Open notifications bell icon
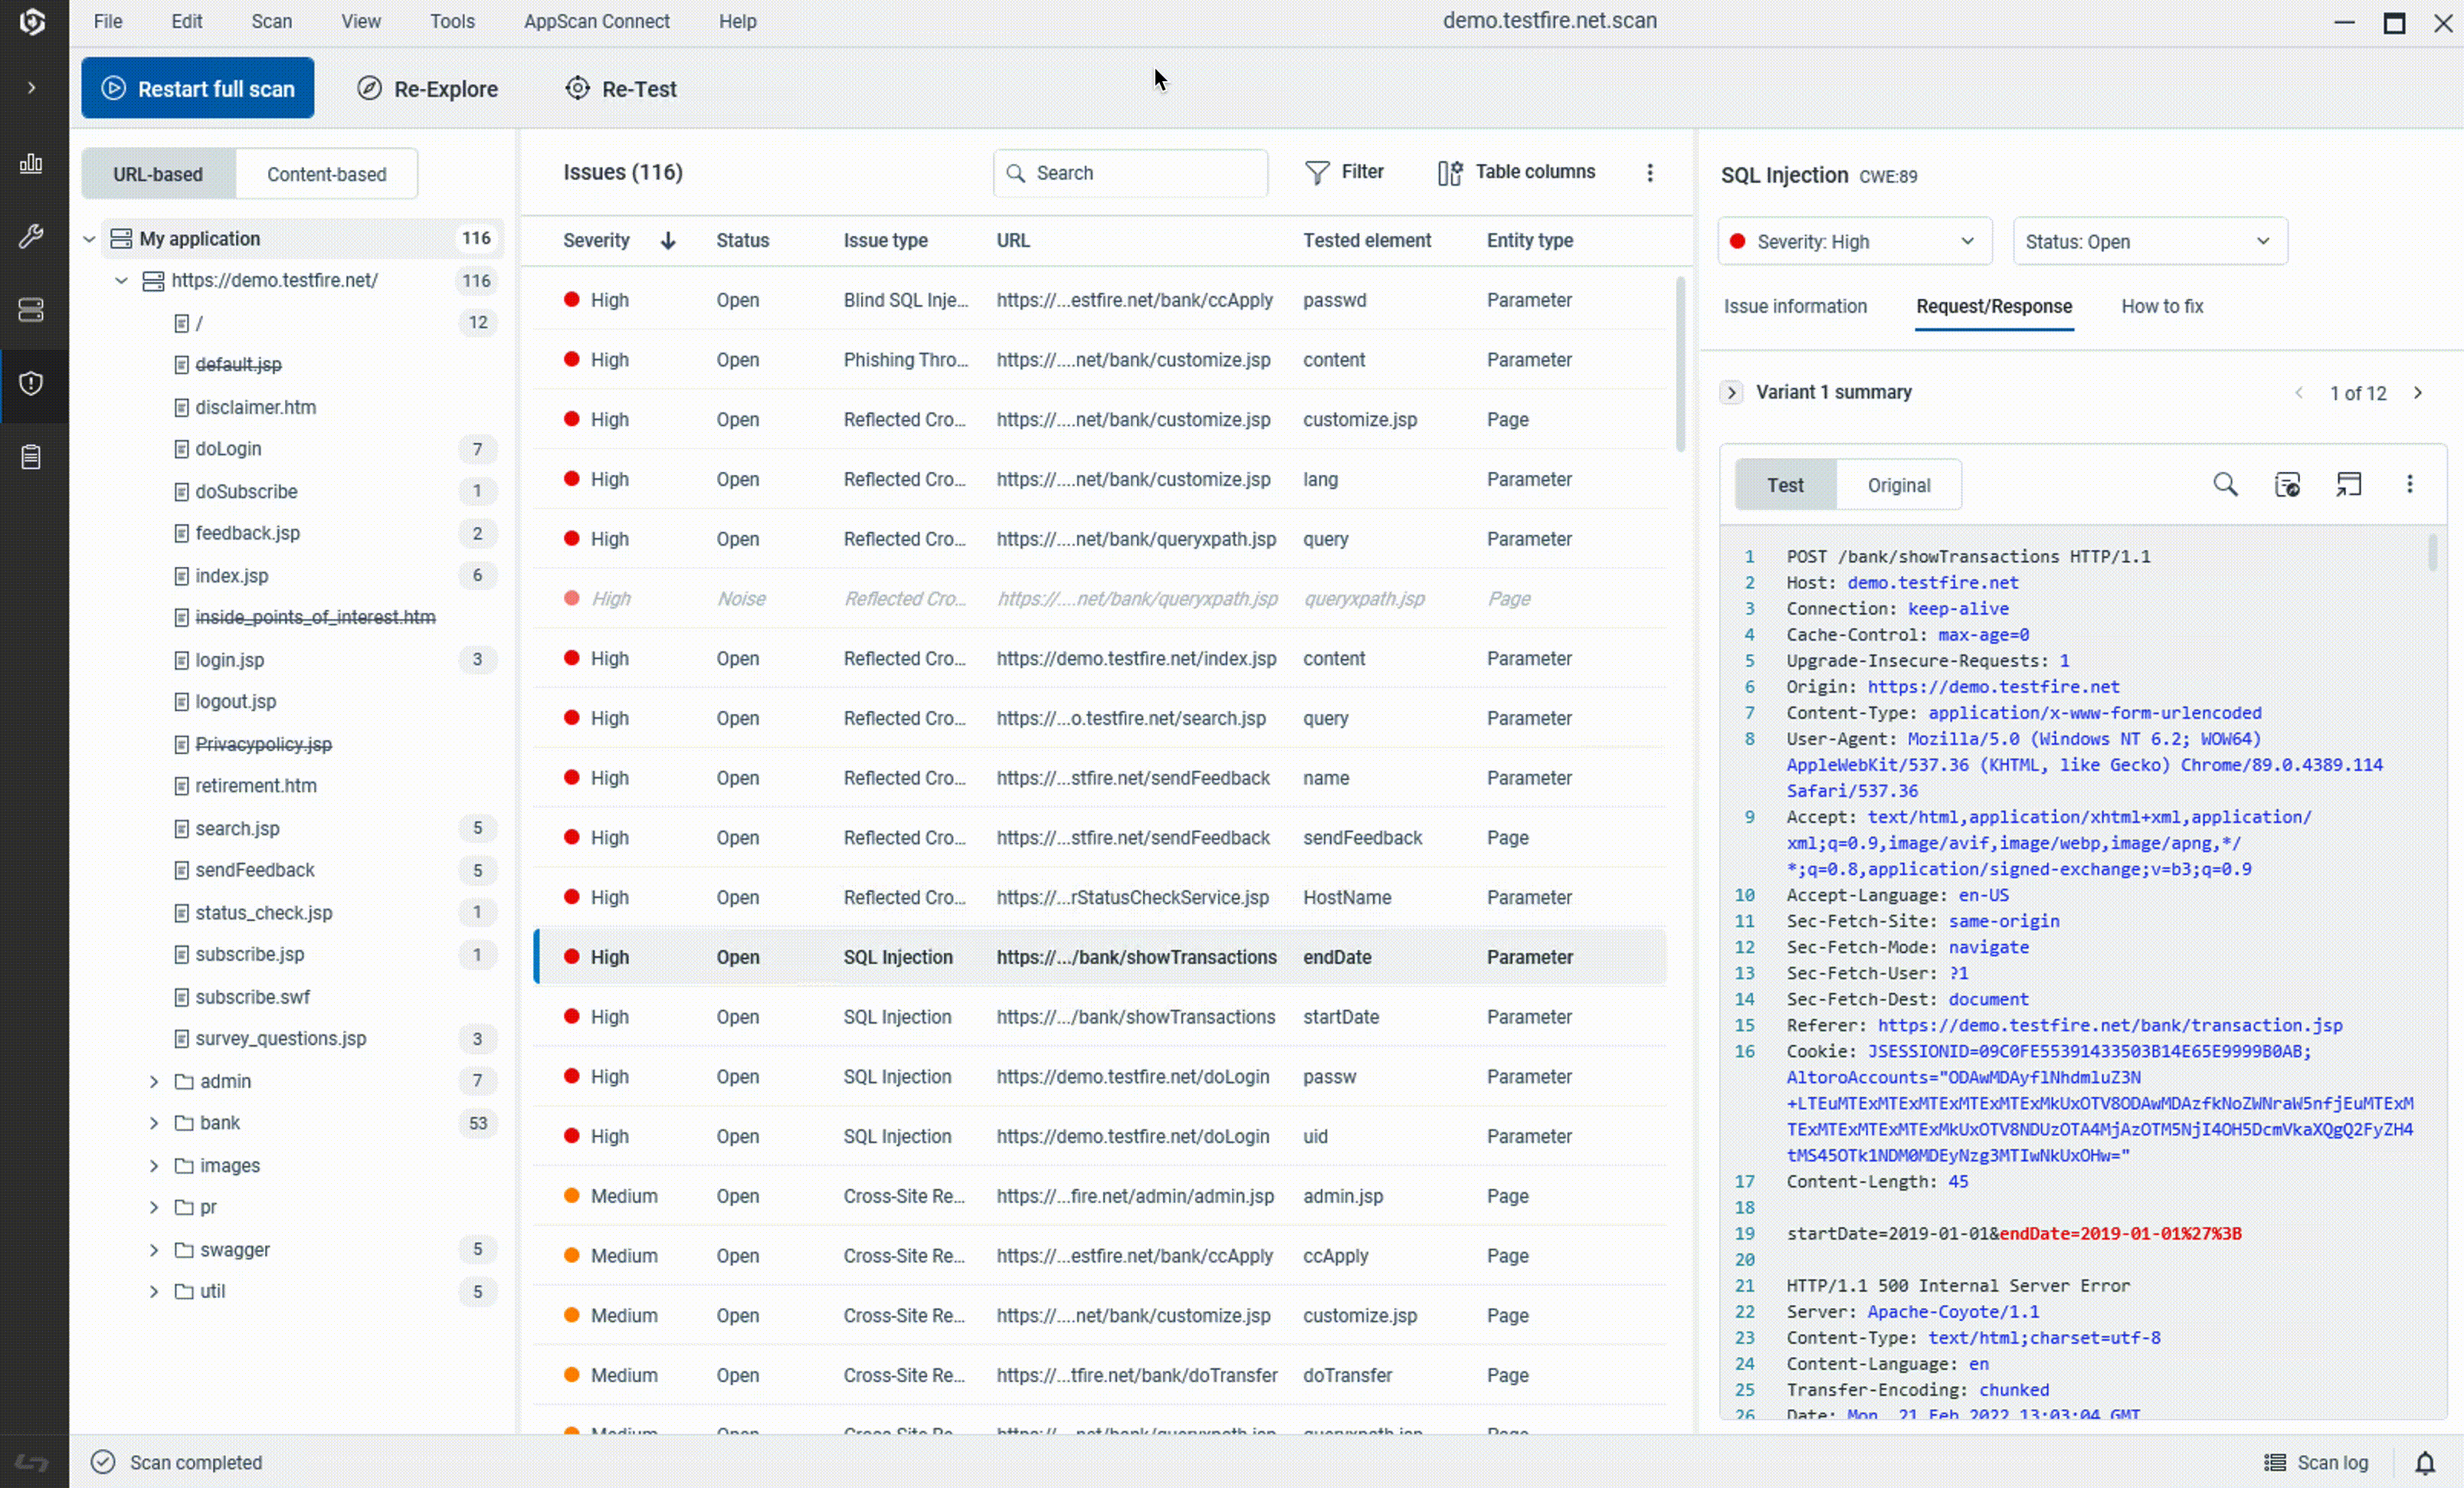The width and height of the screenshot is (2464, 1488). coord(2425,1463)
